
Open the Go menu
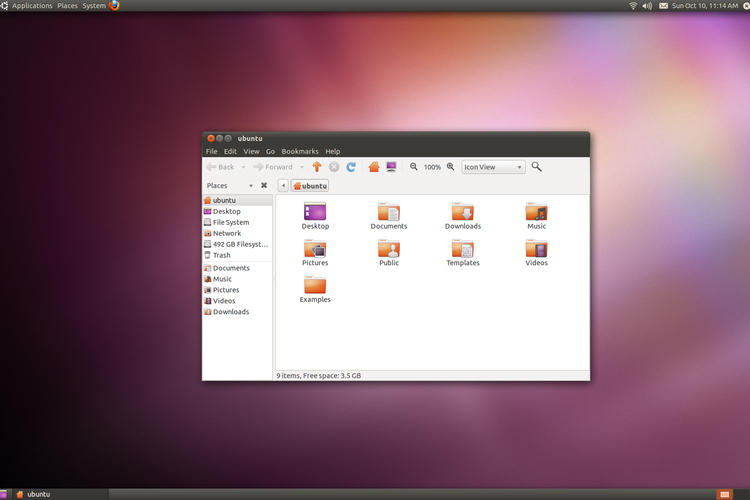click(x=270, y=151)
